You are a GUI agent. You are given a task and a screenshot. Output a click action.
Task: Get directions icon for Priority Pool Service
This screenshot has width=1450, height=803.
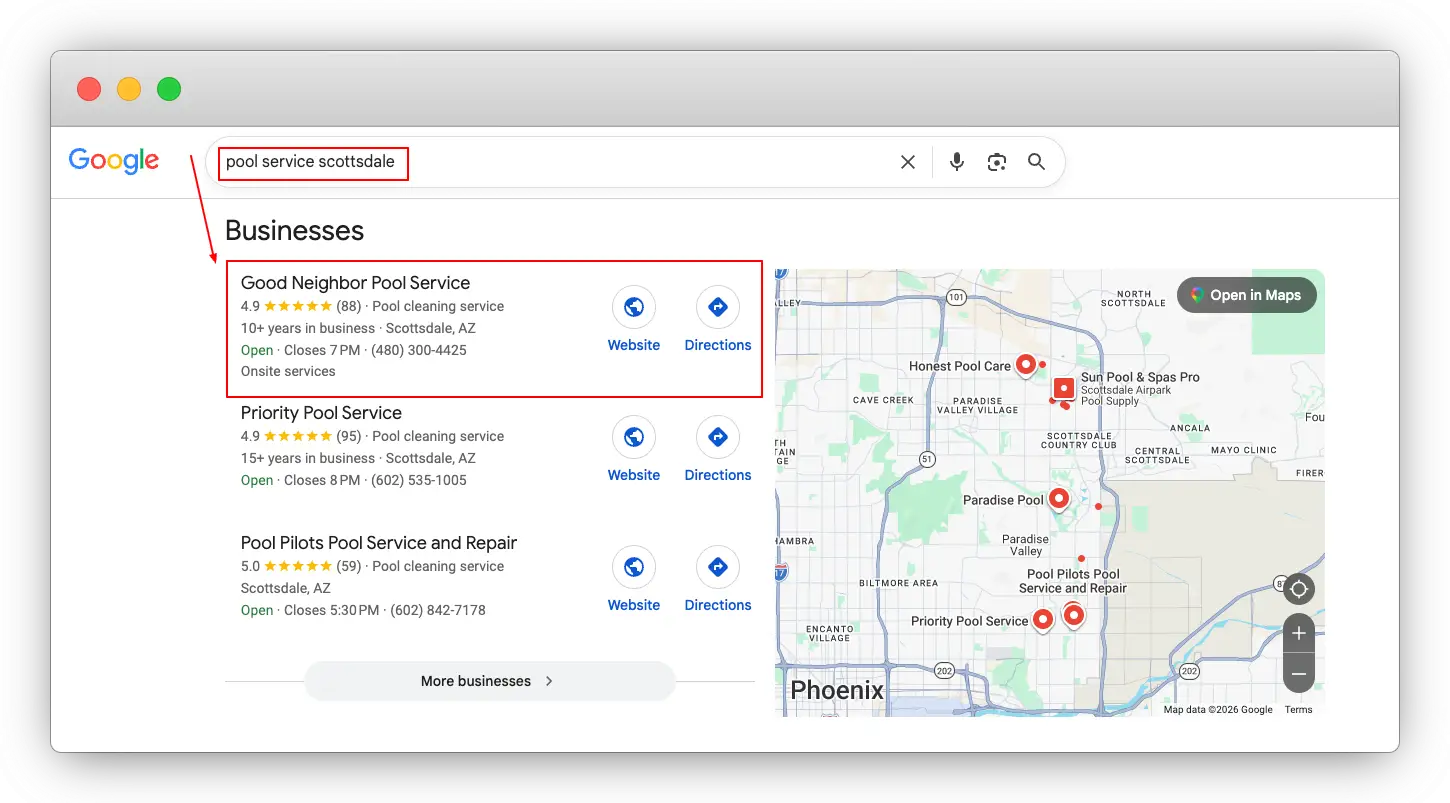[x=718, y=437]
